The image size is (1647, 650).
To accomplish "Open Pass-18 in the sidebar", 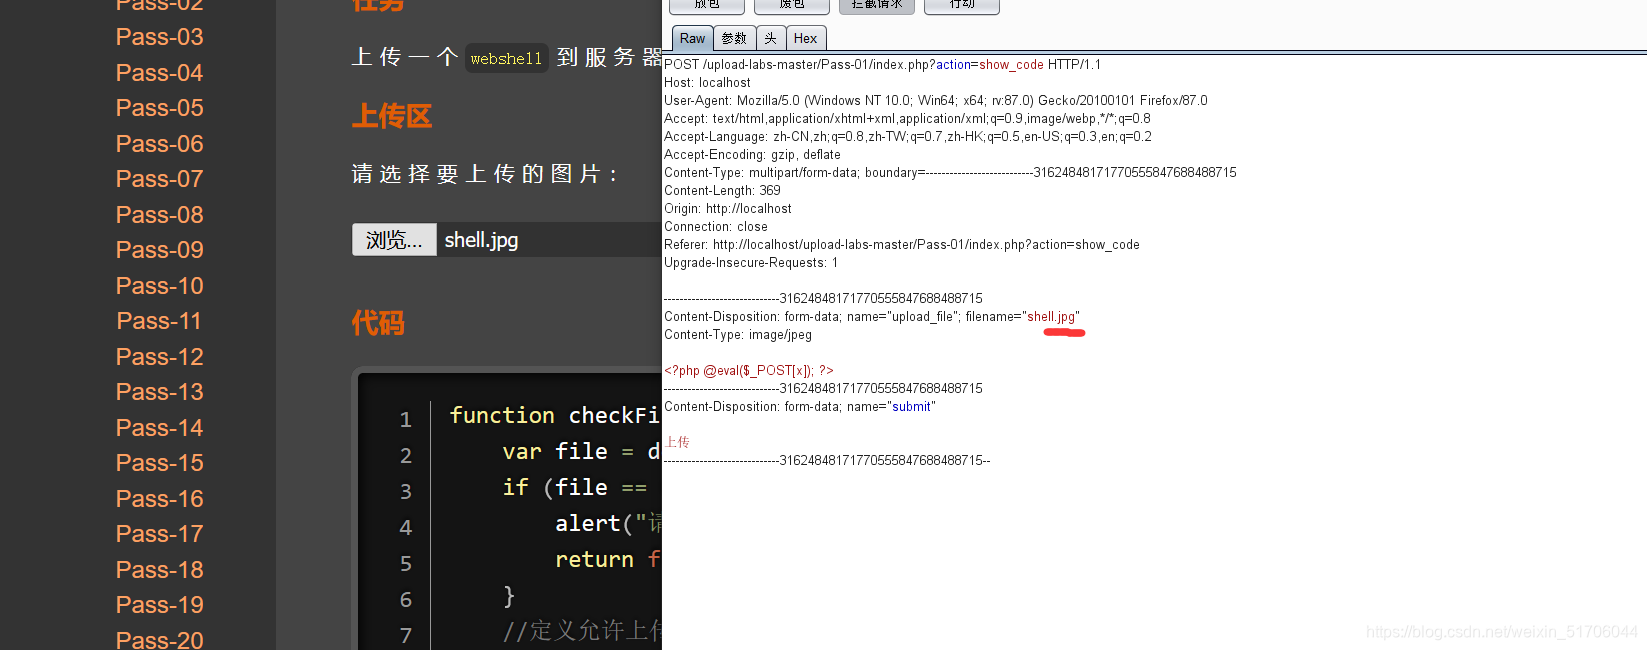I will tap(159, 570).
